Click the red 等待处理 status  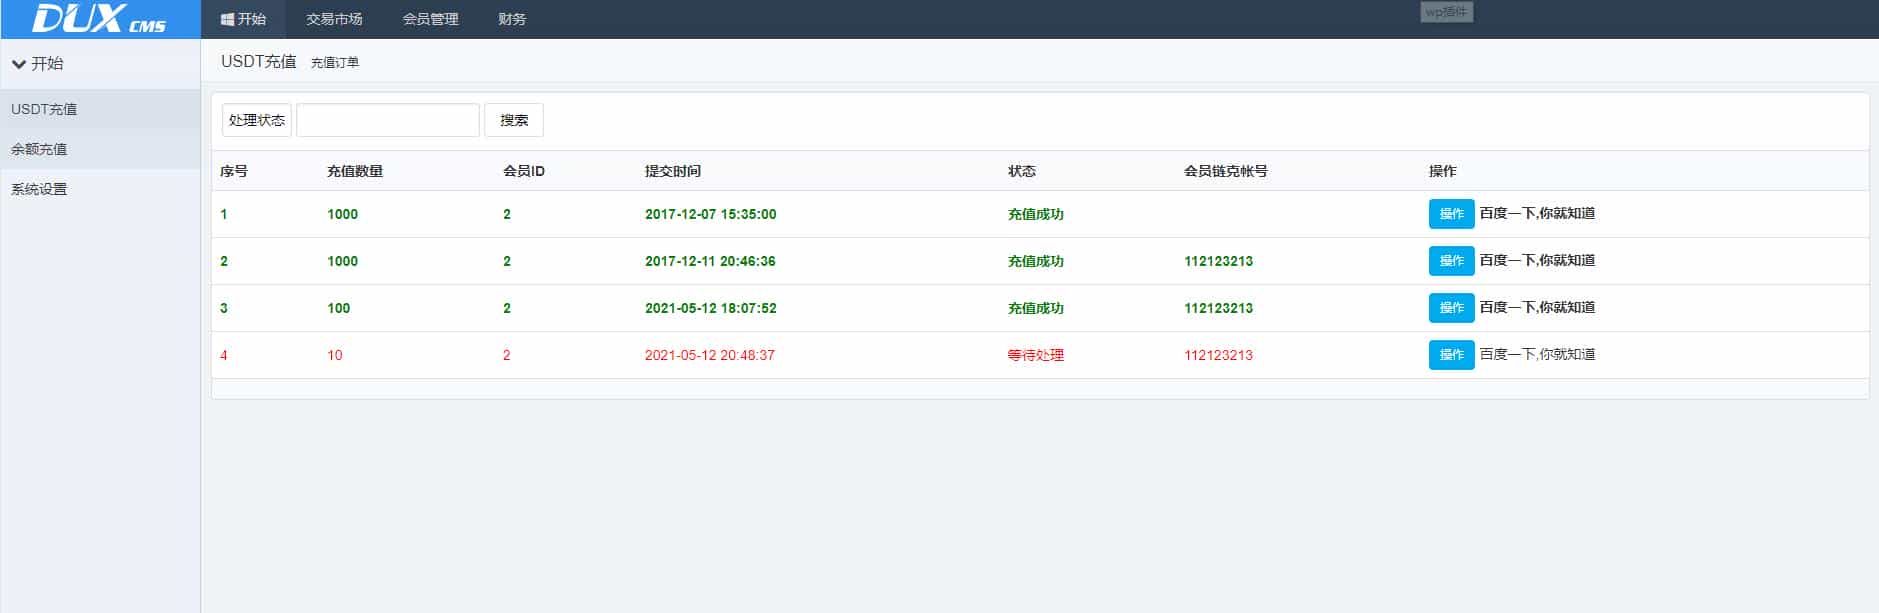point(1036,355)
